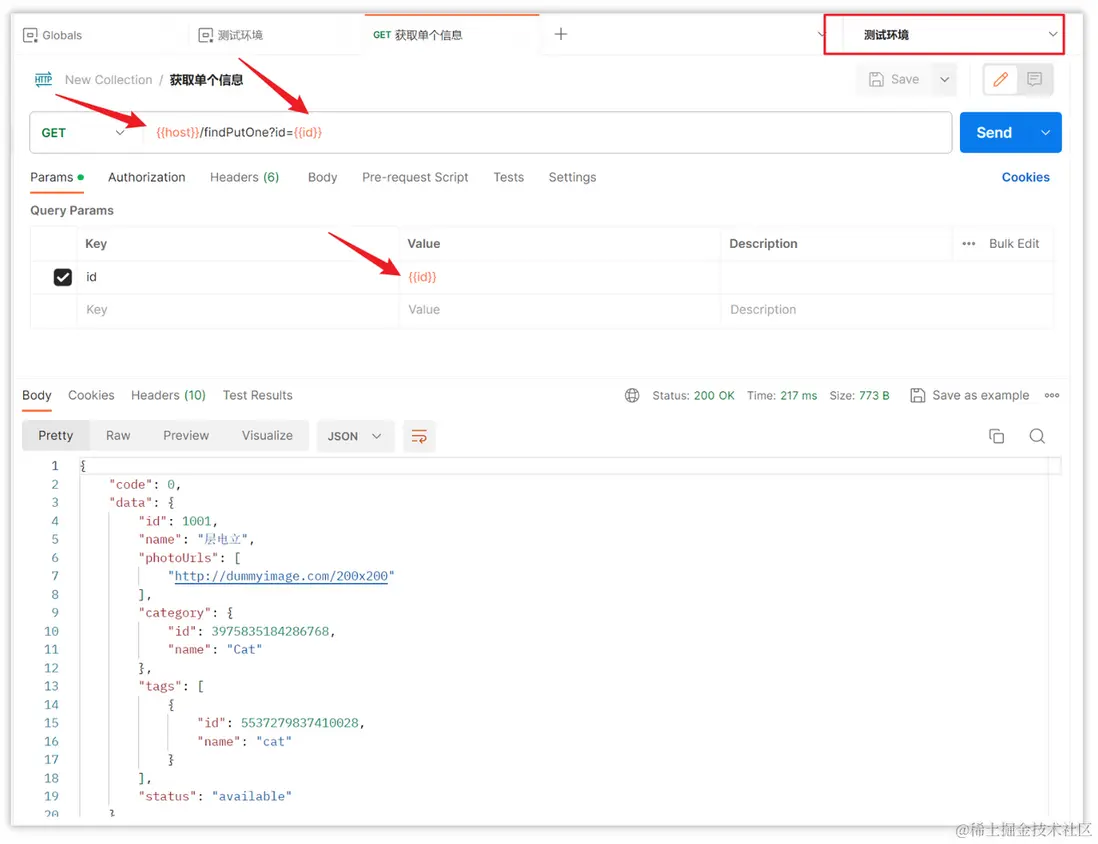
Task: Click the "name": "Cat" line
Action: pos(214,649)
